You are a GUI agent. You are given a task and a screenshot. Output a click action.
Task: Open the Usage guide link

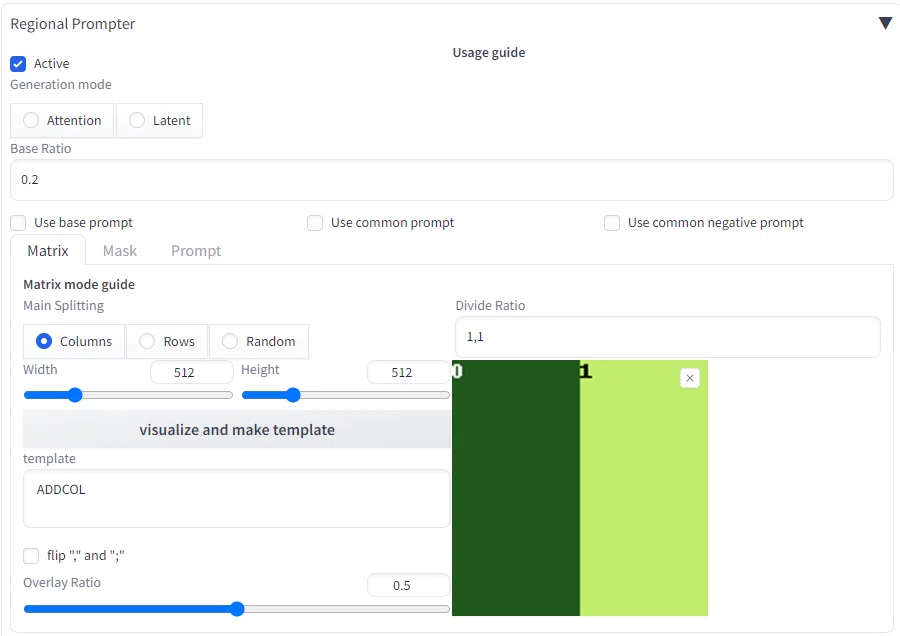(x=488, y=53)
